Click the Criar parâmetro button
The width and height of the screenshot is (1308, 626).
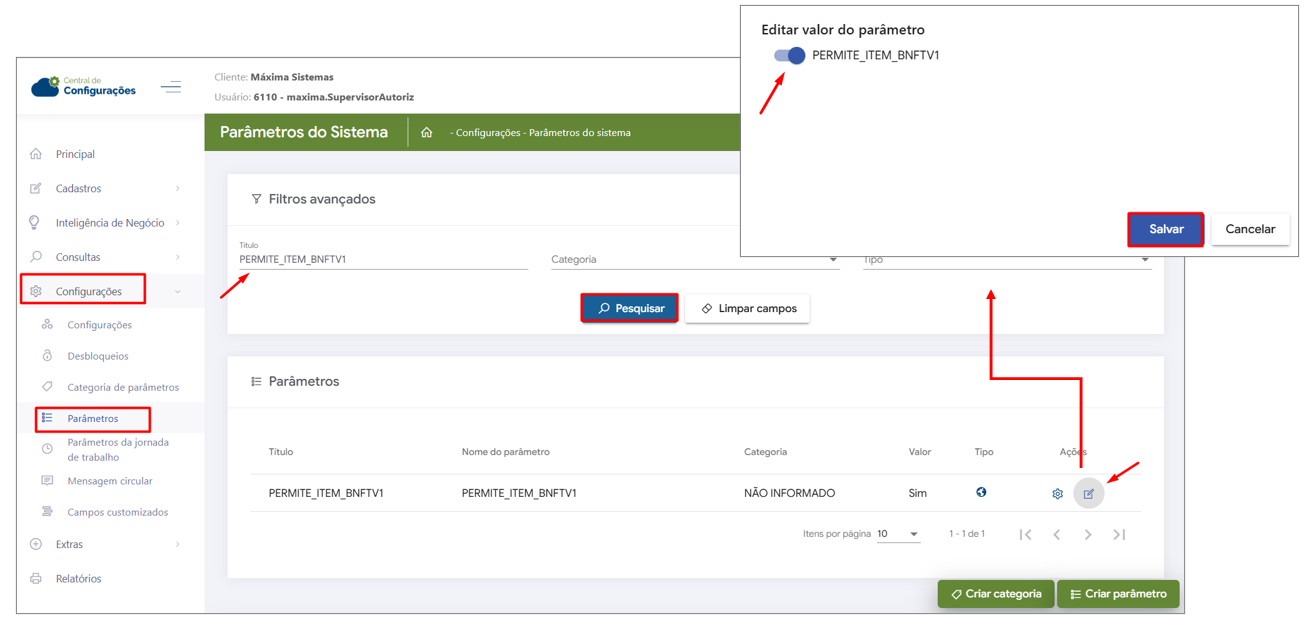[x=1118, y=594]
